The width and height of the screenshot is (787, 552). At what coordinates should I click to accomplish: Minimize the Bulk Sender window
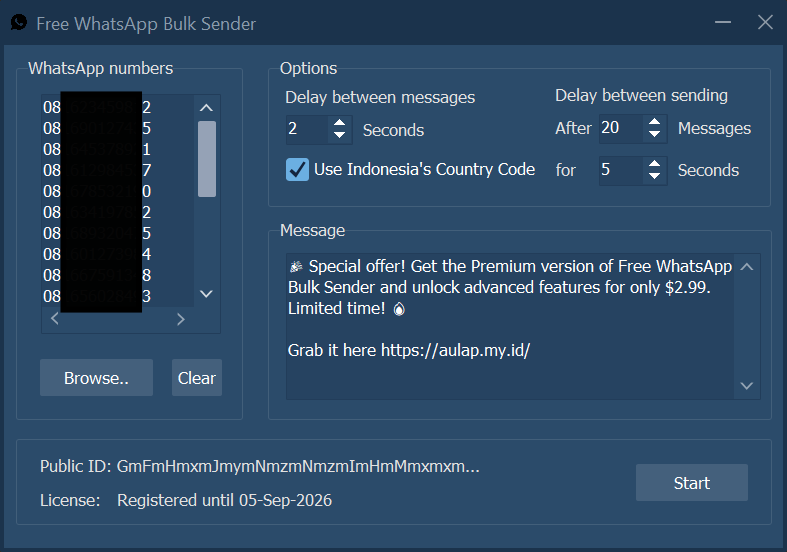coord(721,22)
